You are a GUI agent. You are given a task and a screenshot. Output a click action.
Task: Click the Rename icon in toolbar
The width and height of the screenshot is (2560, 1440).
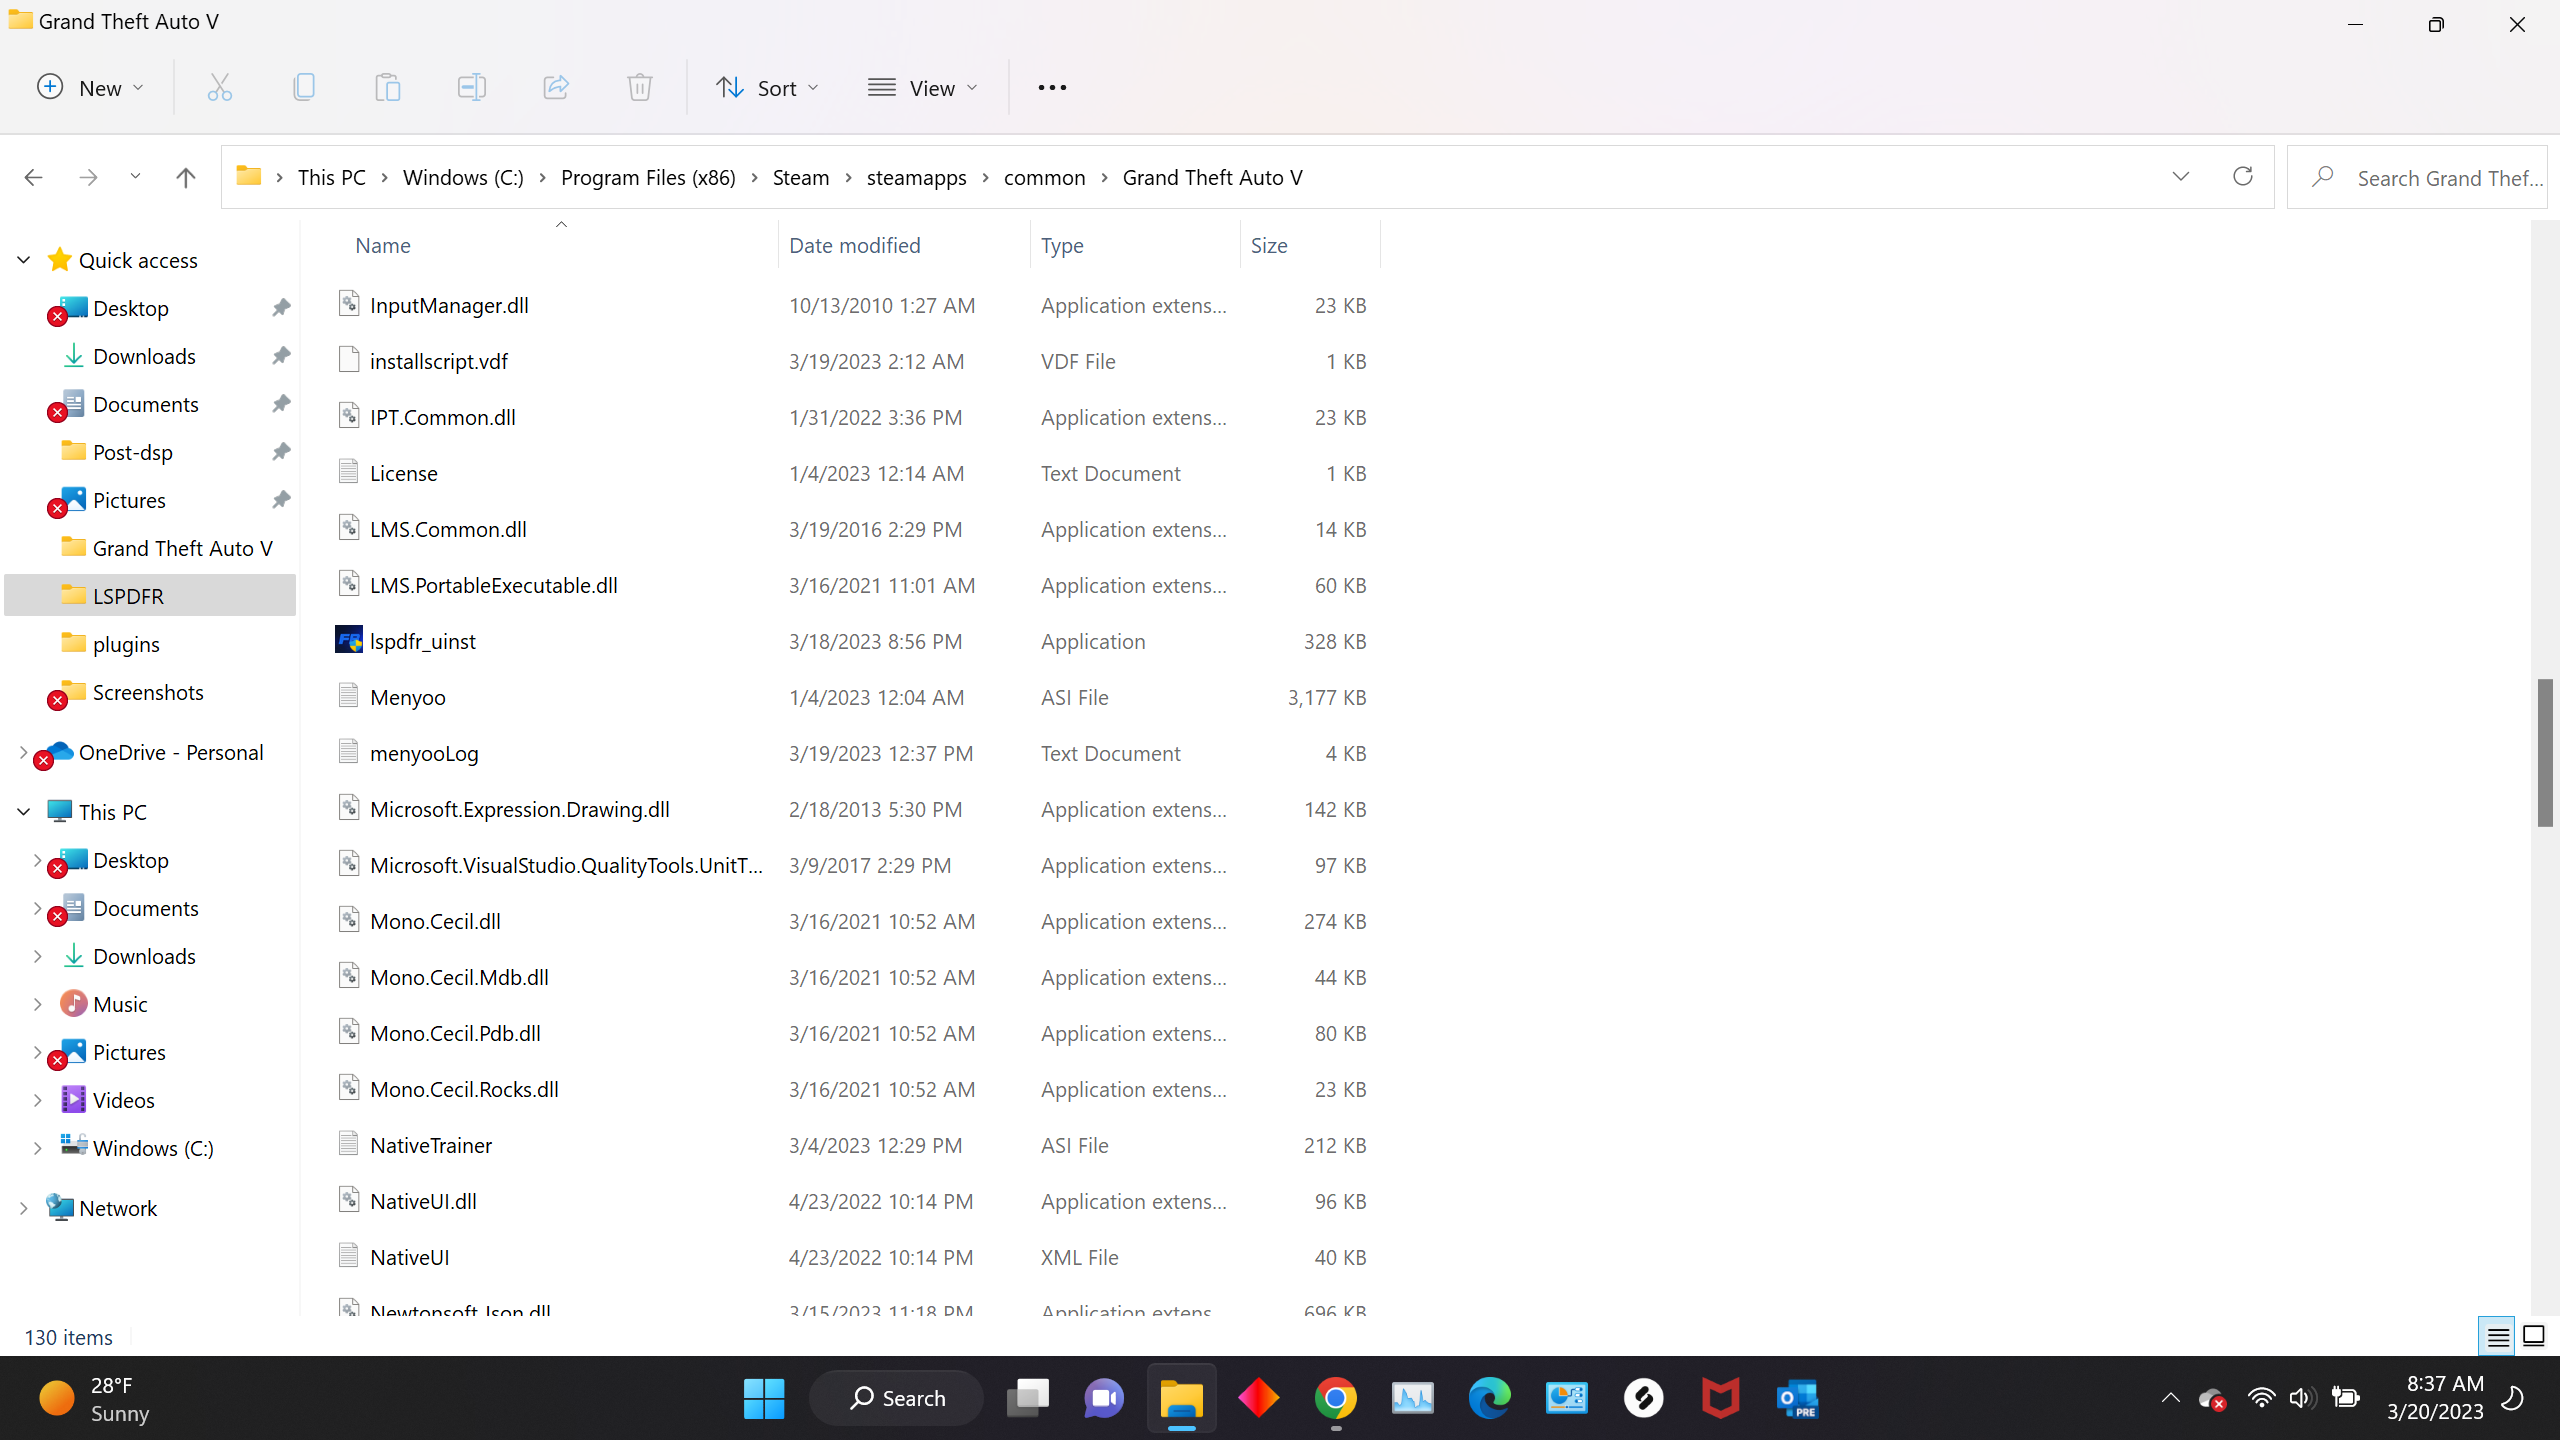click(x=471, y=88)
